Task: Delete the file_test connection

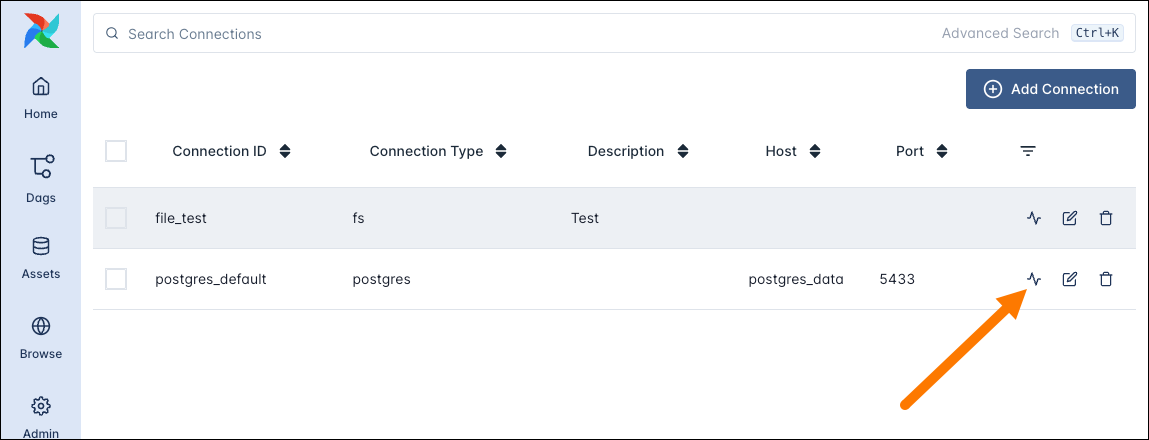Action: [x=1105, y=218]
